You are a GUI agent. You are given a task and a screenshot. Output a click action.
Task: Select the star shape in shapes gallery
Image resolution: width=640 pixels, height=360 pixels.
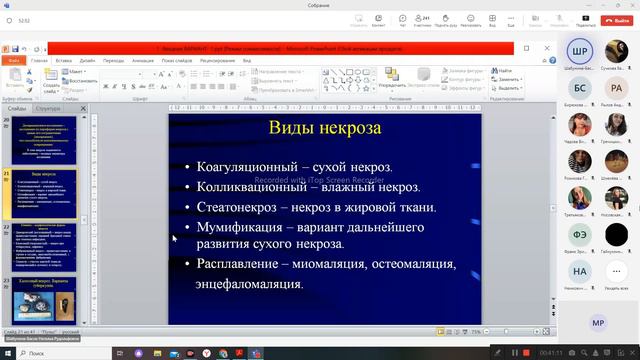click(x=366, y=89)
